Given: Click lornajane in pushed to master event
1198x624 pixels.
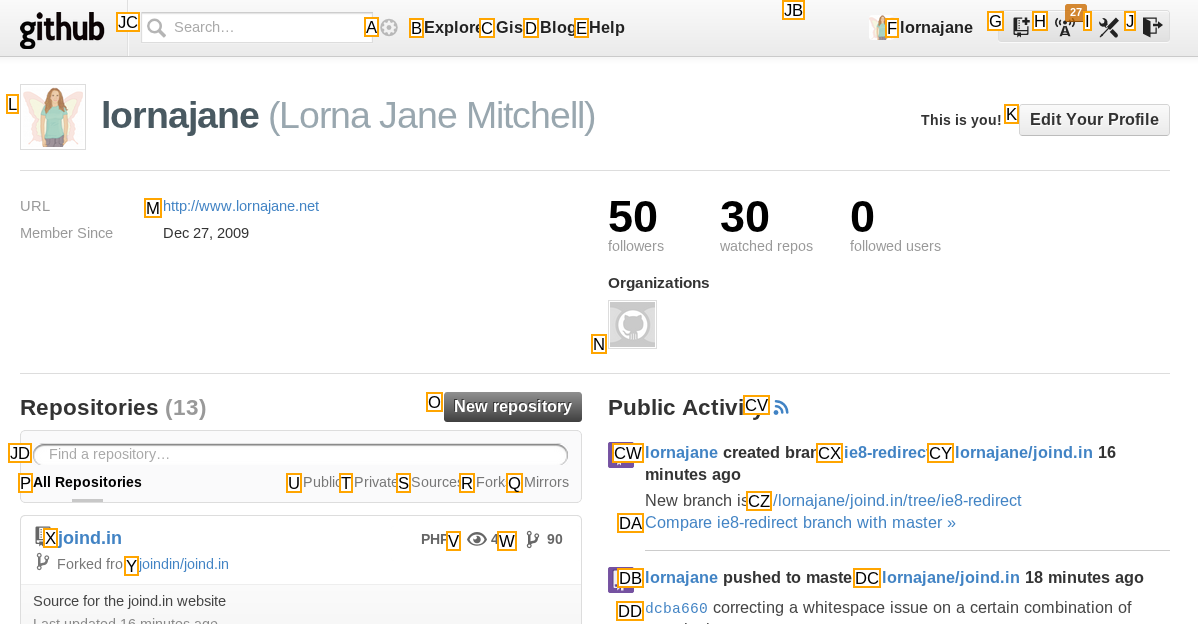Looking at the screenshot, I should pos(682,577).
